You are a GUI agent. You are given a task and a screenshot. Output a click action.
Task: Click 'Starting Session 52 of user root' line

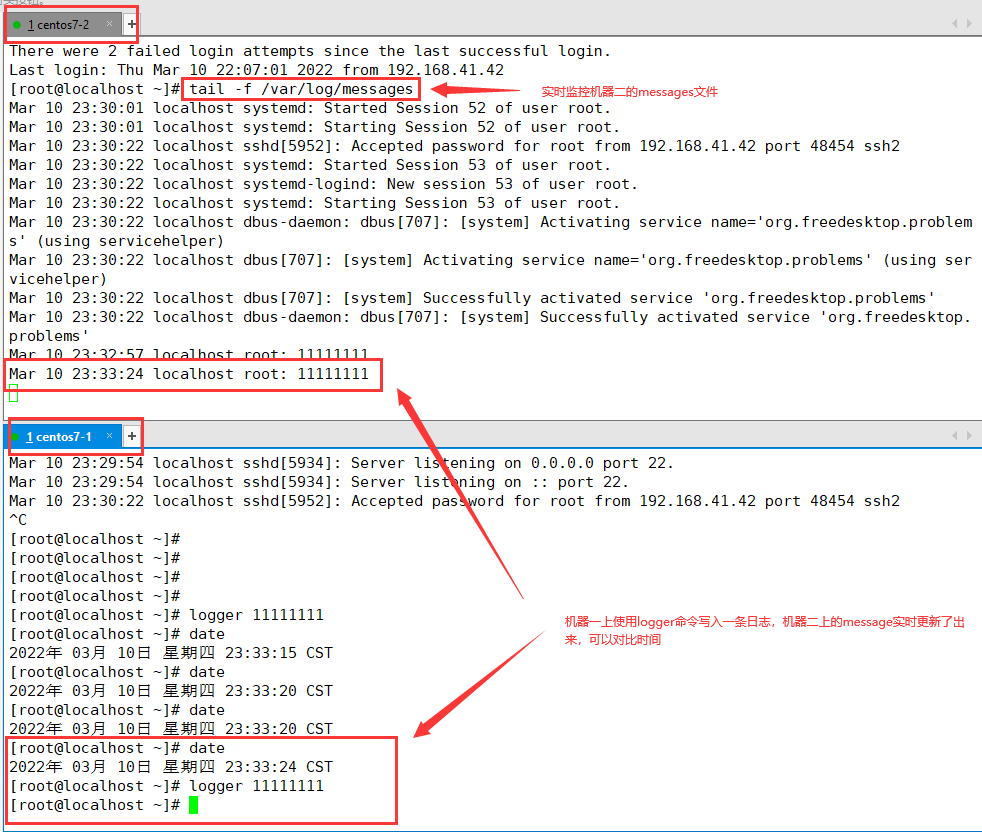click(x=314, y=127)
